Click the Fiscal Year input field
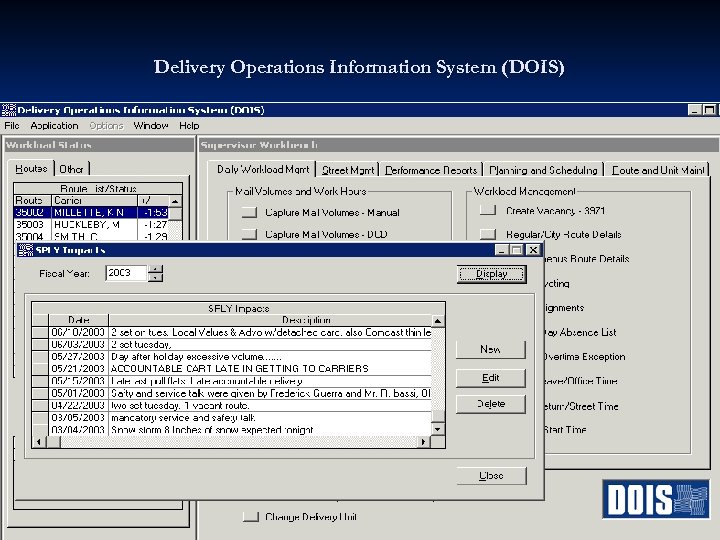The image size is (720, 540). pyautogui.click(x=126, y=273)
